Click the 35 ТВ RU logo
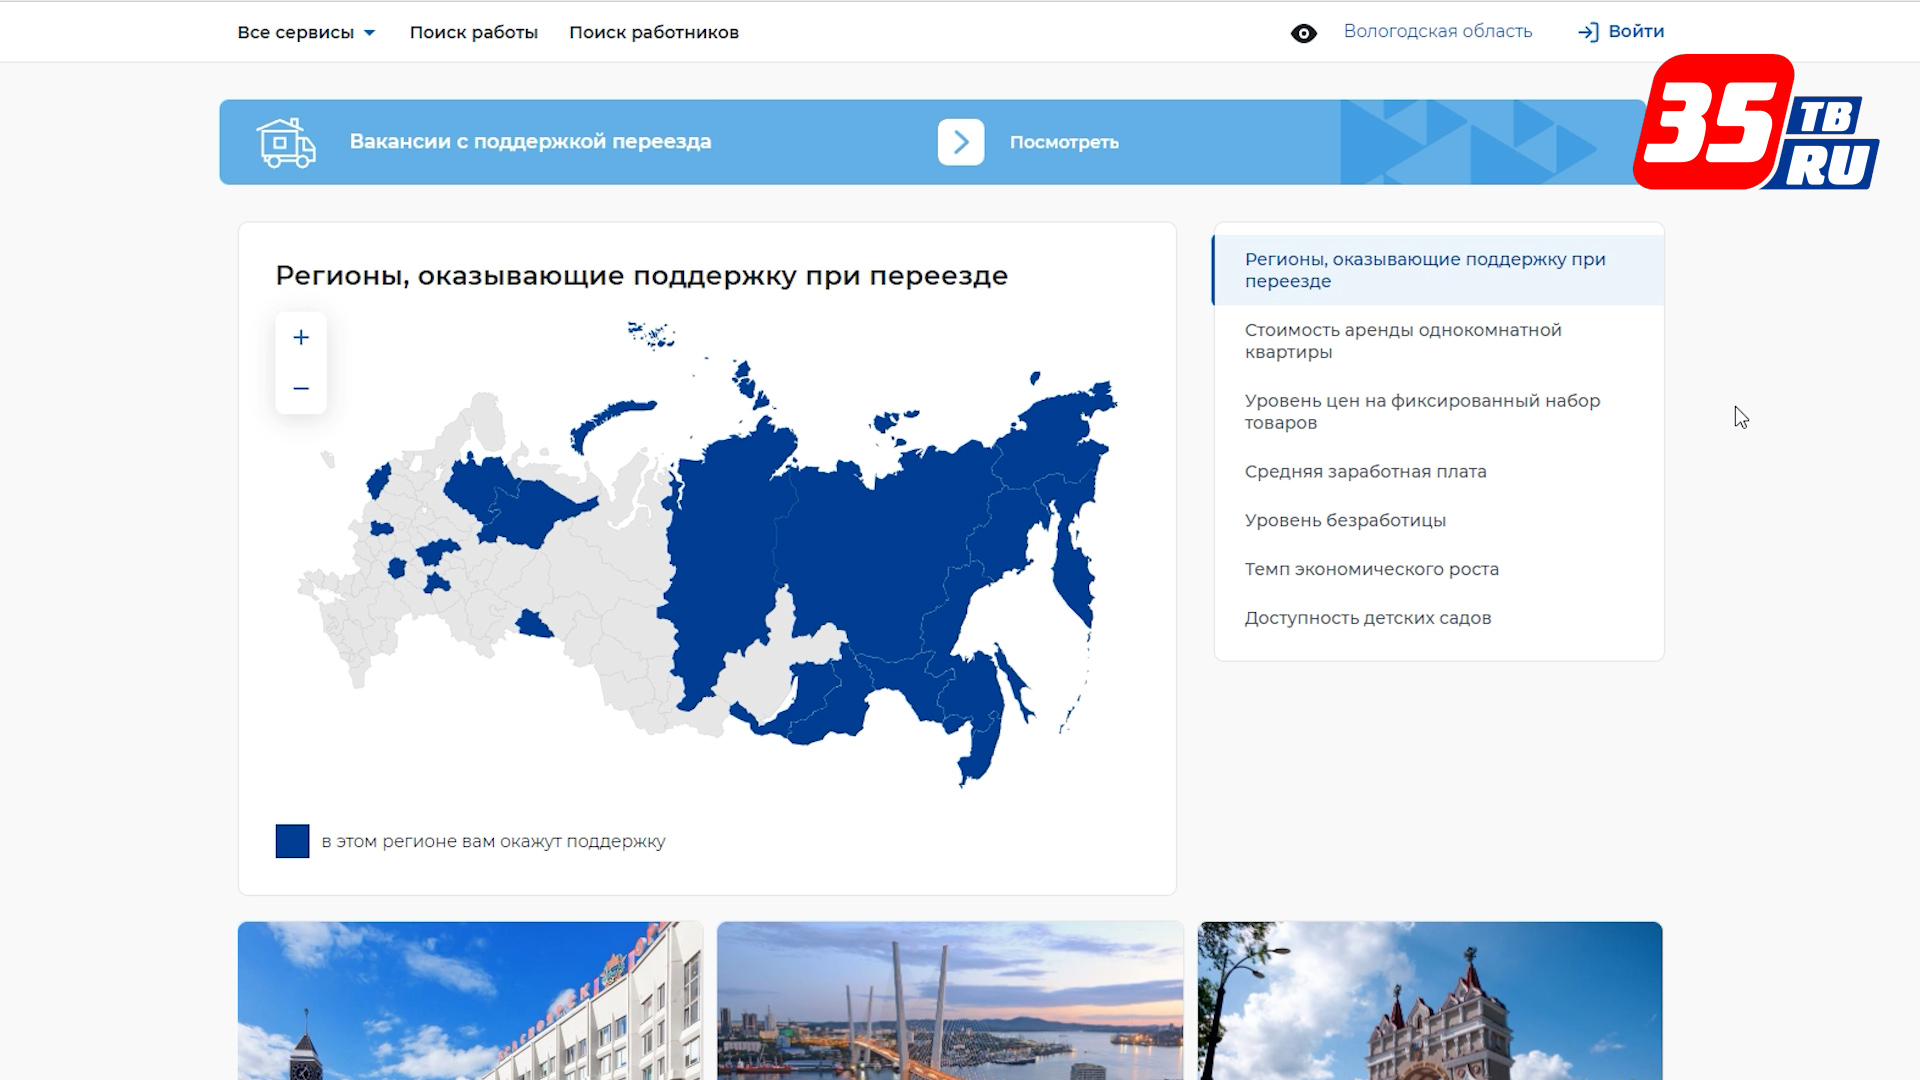 1755,123
